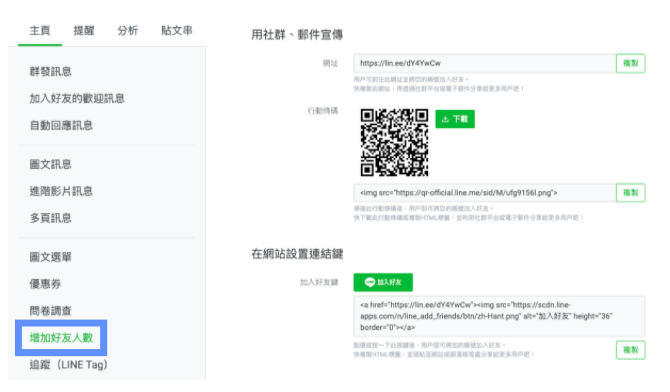Click the a href HTML code box
This screenshot has height=392, width=670.
[x=499, y=316]
